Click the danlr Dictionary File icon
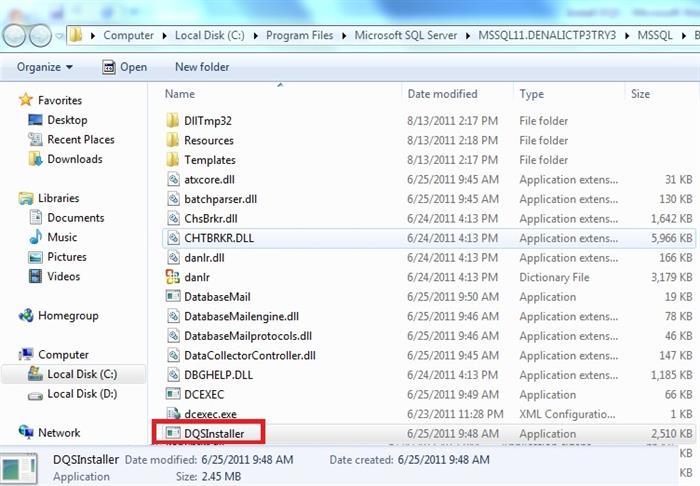The height and width of the screenshot is (486, 700). tap(173, 277)
